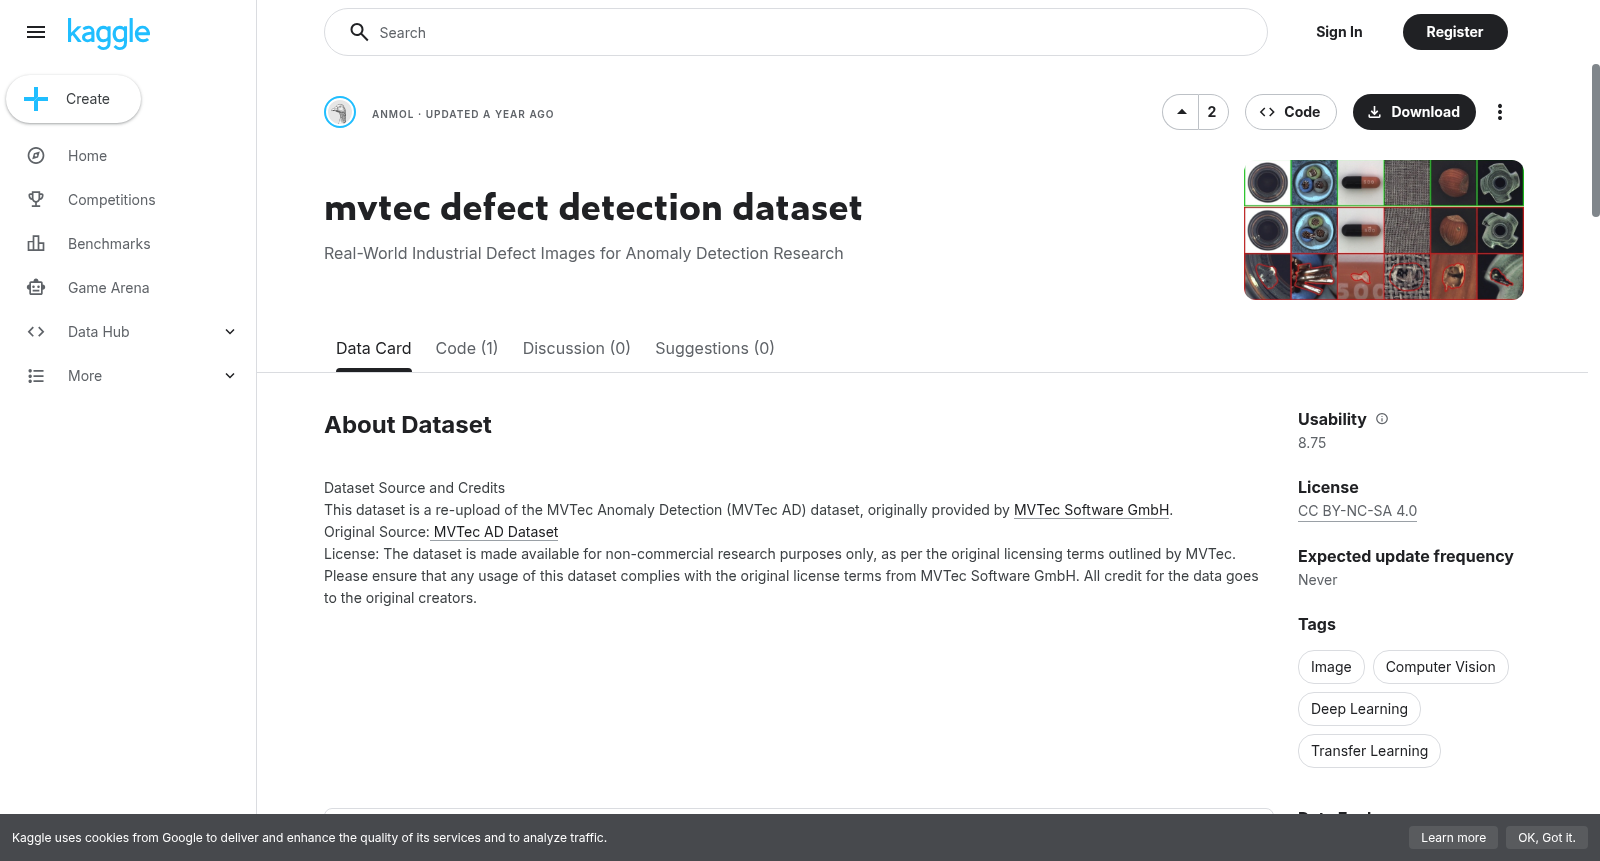Click the Register button
Viewport: 1600px width, 861px height.
coord(1455,32)
